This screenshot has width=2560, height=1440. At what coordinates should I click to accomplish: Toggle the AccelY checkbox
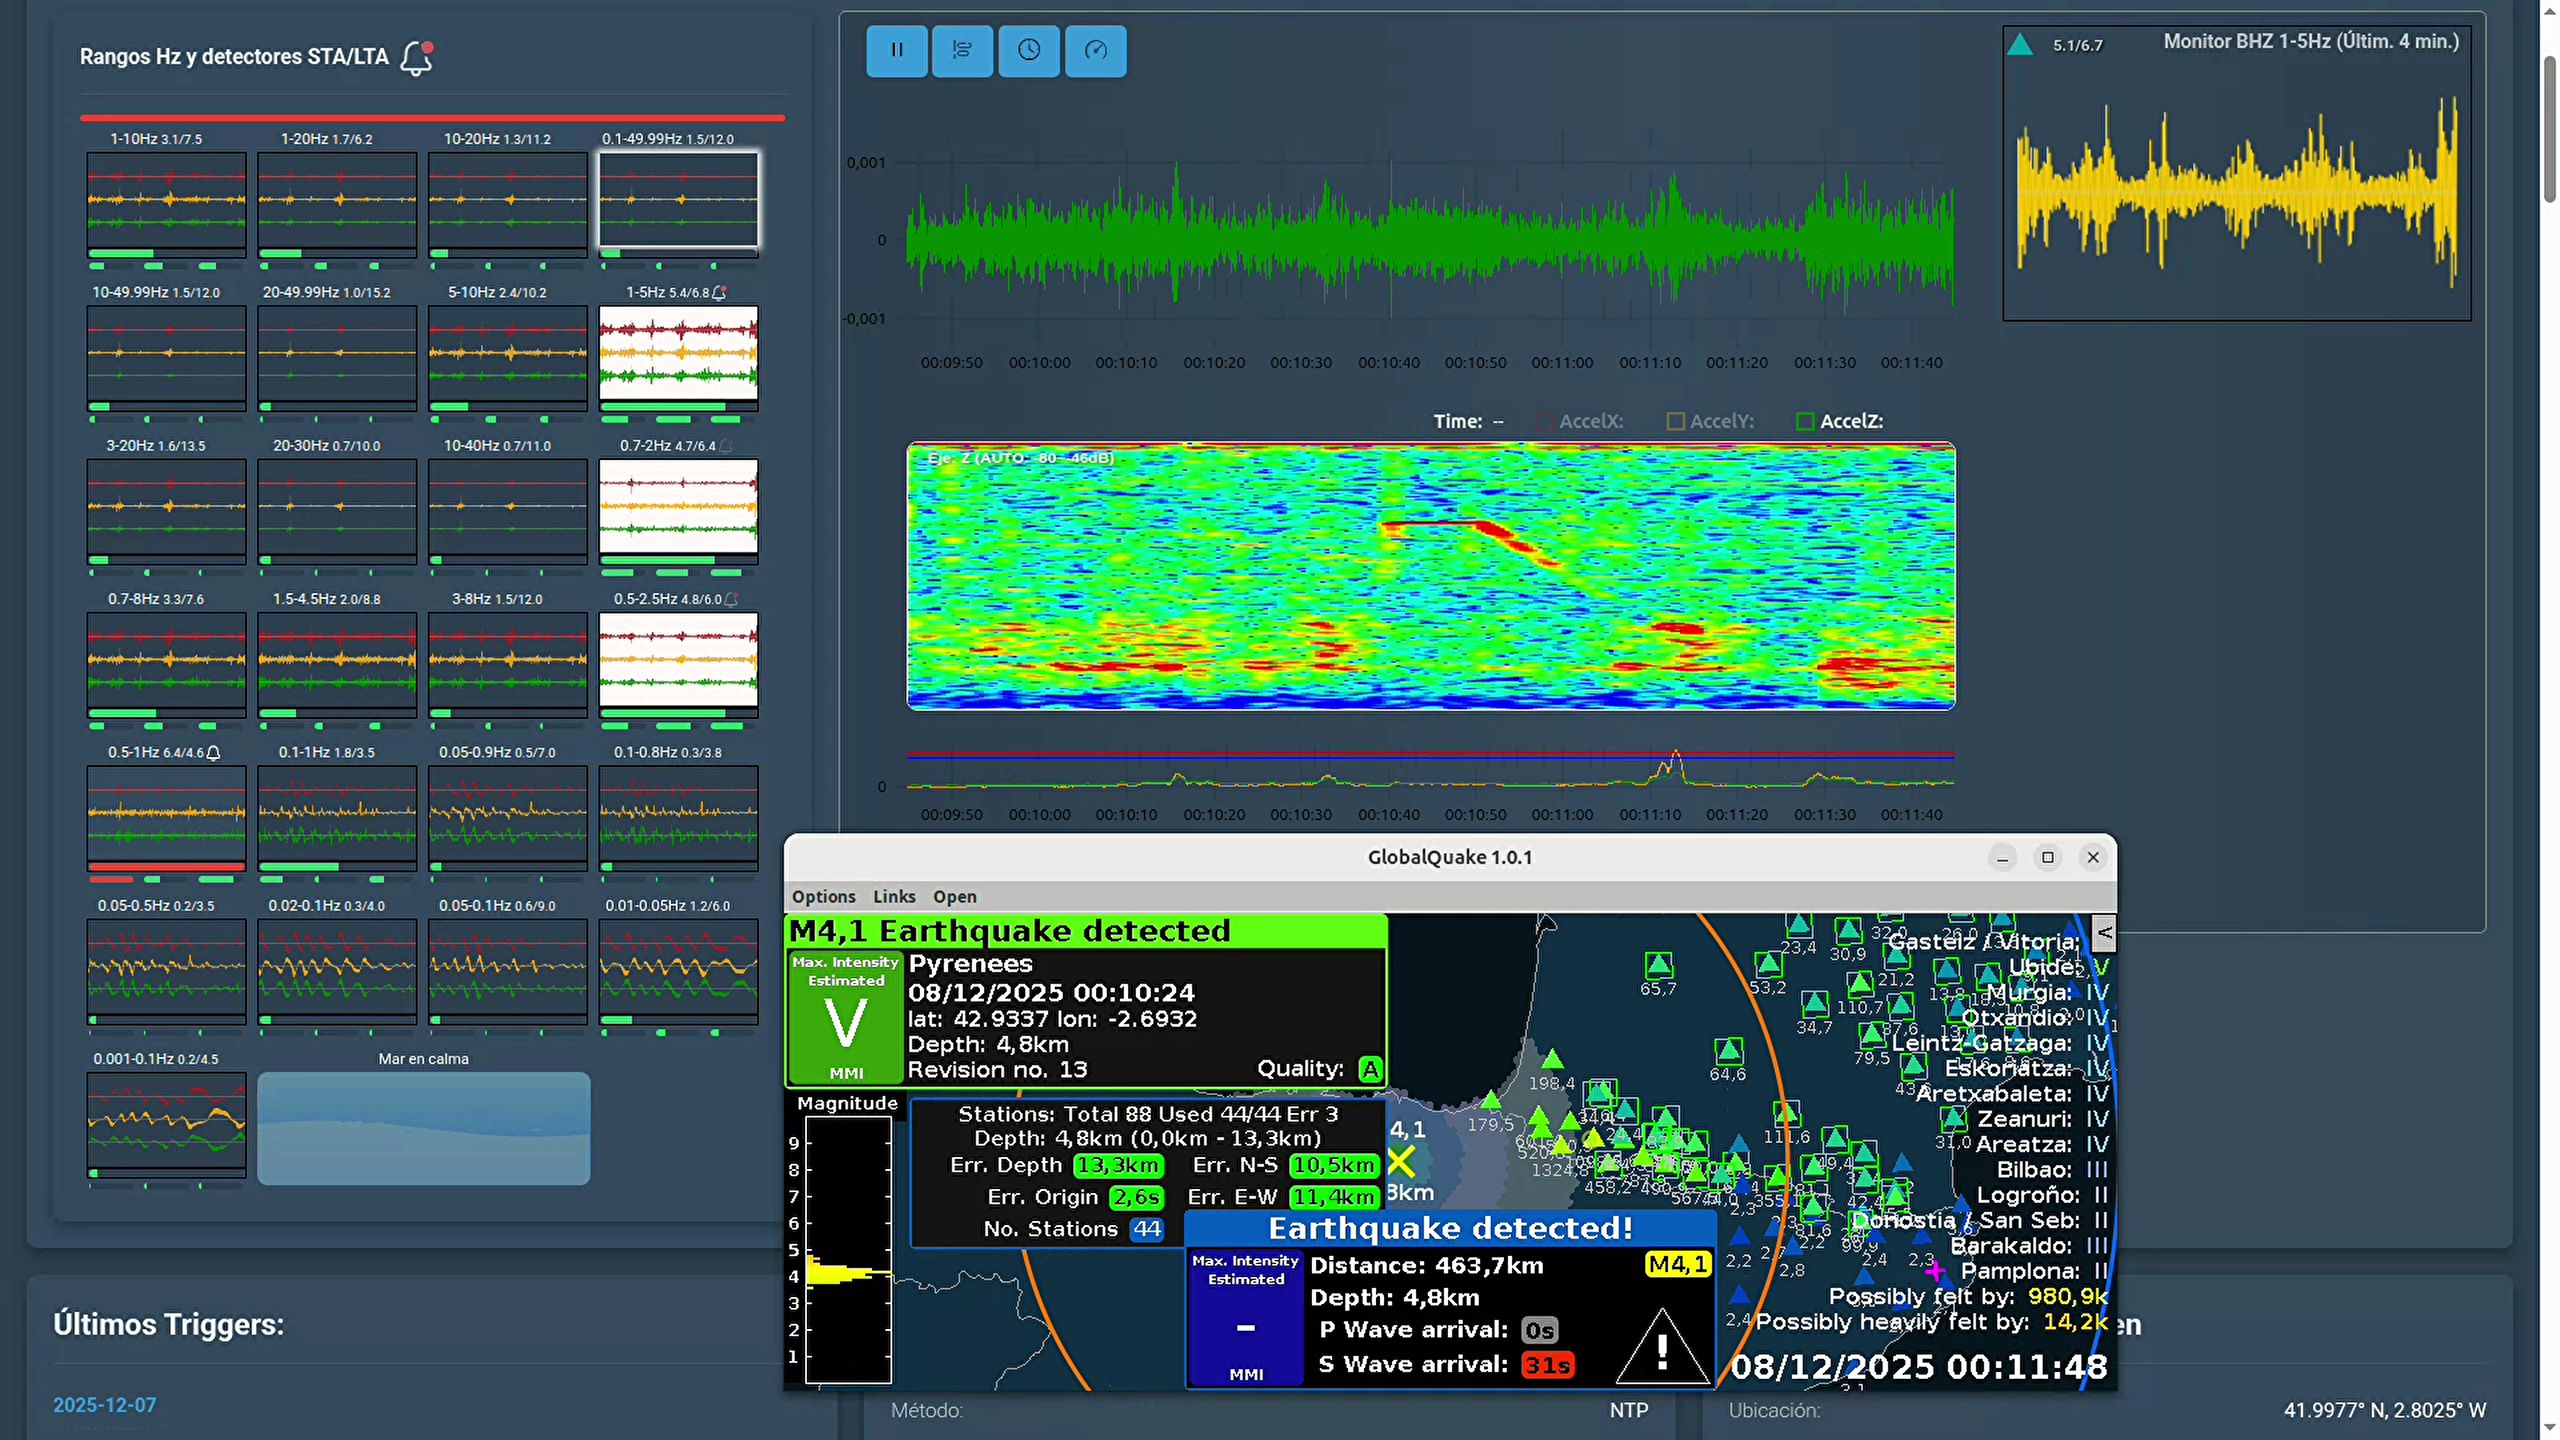click(1675, 422)
